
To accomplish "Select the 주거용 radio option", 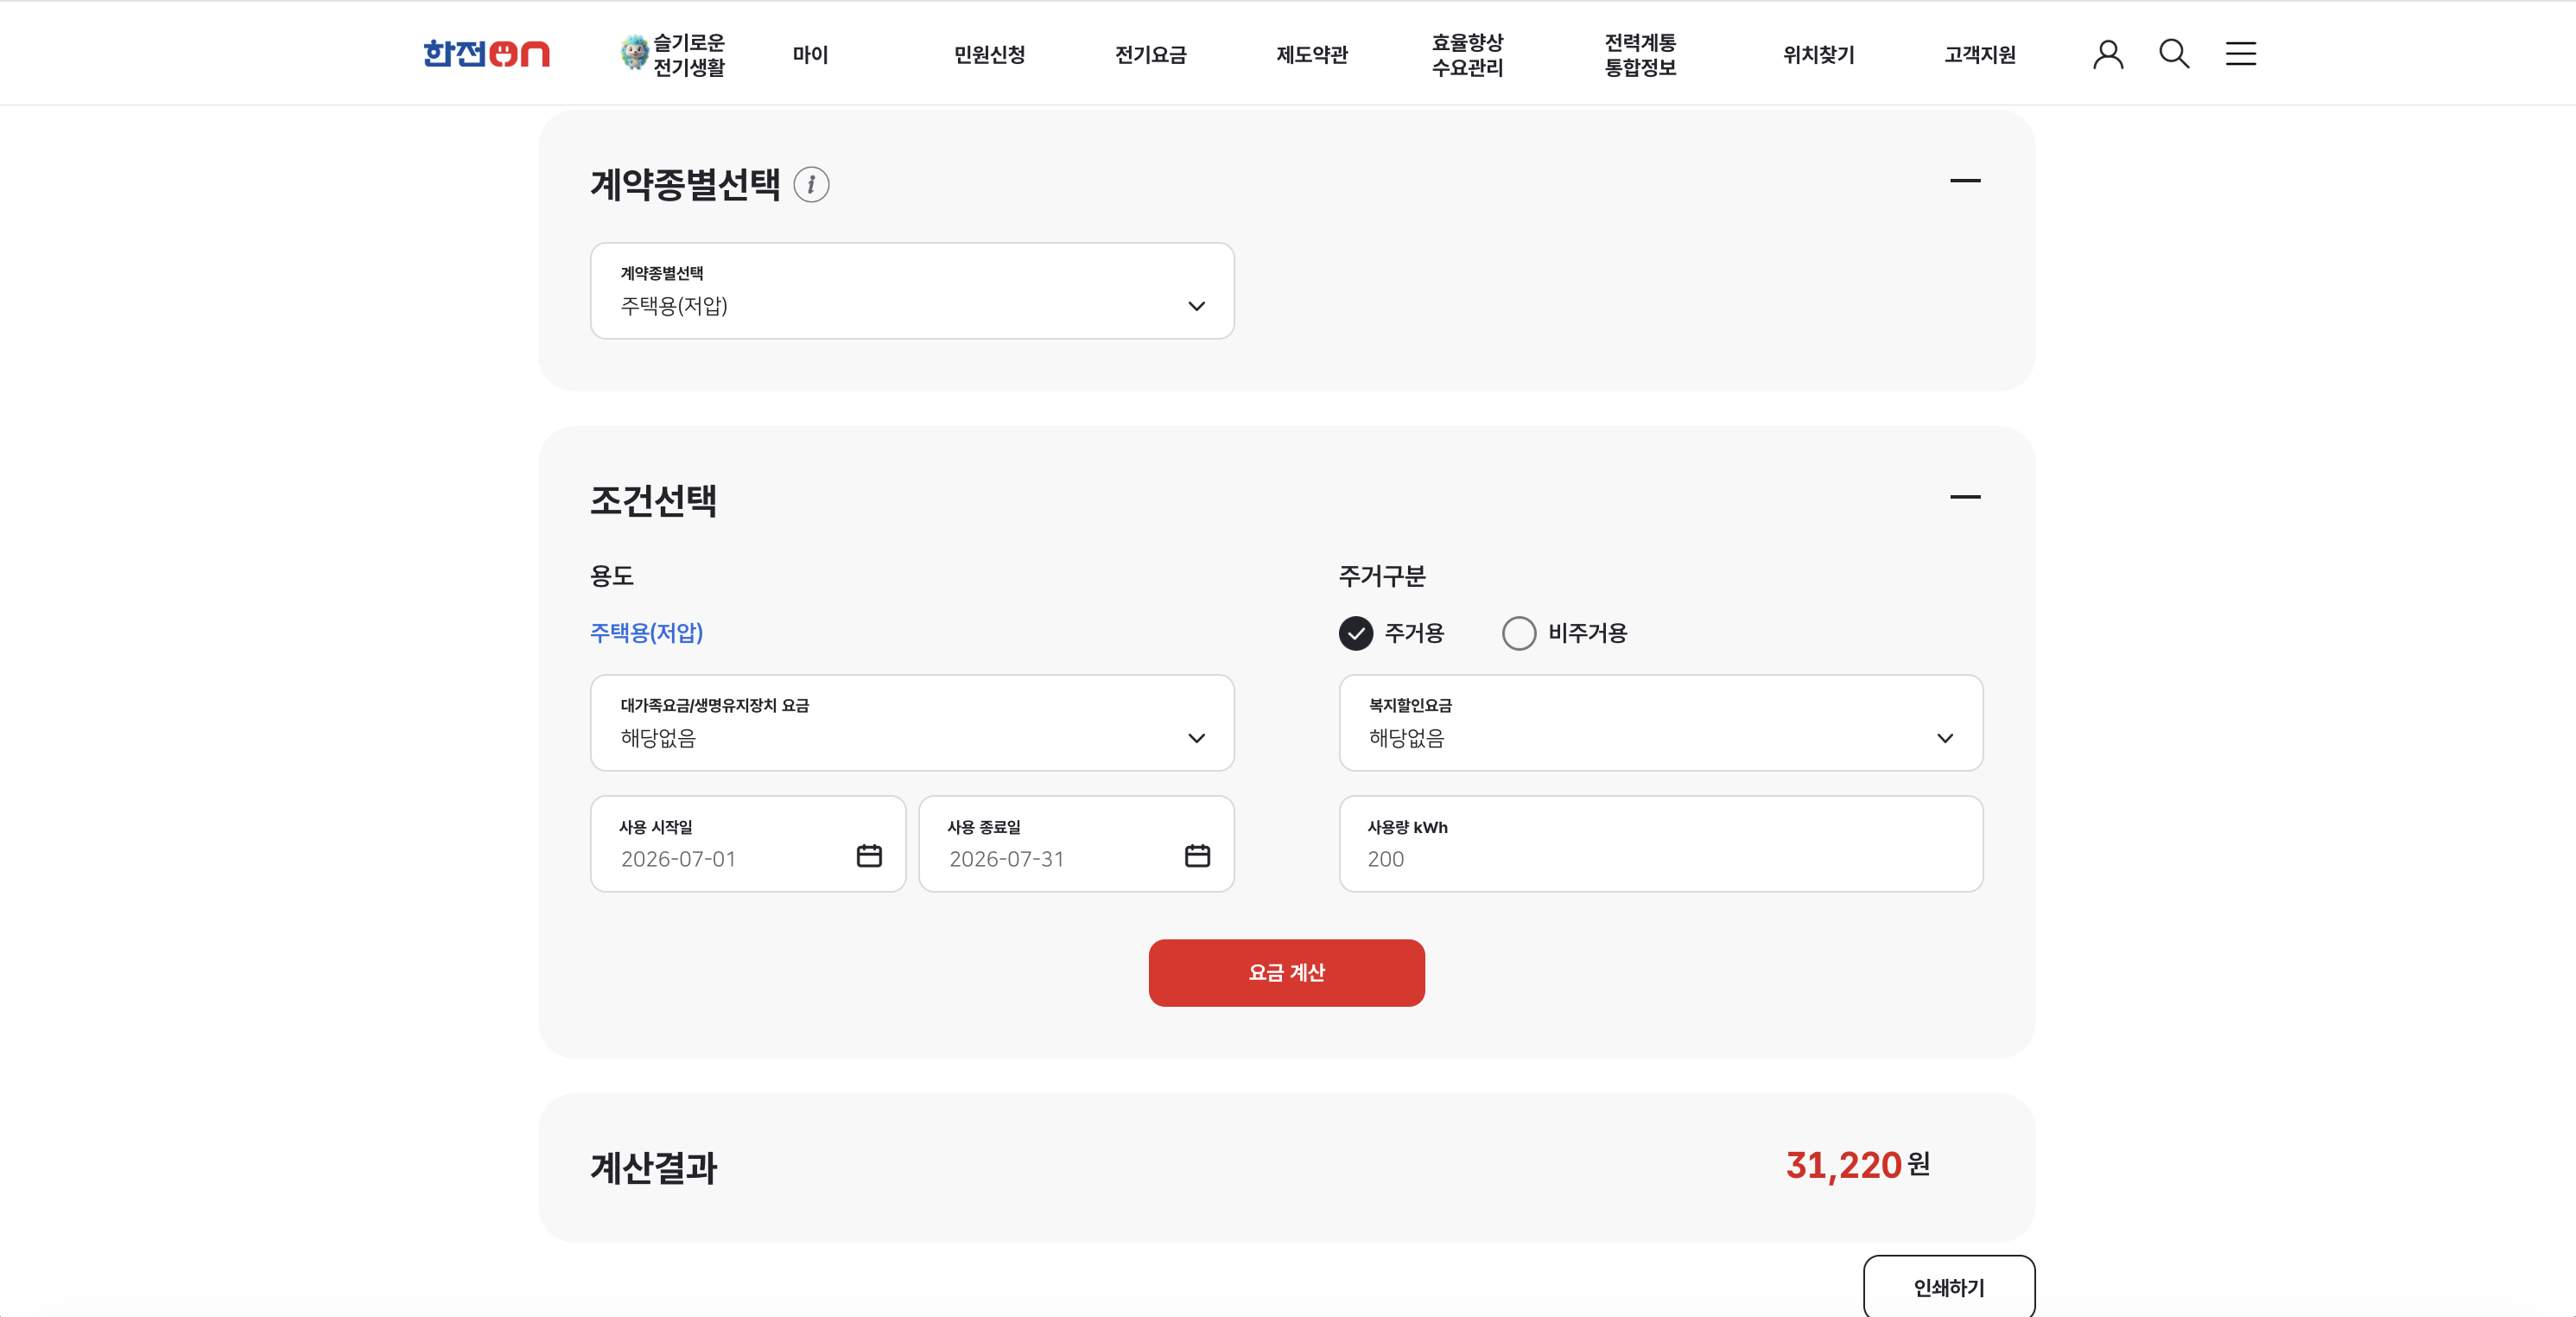I will coord(1356,633).
